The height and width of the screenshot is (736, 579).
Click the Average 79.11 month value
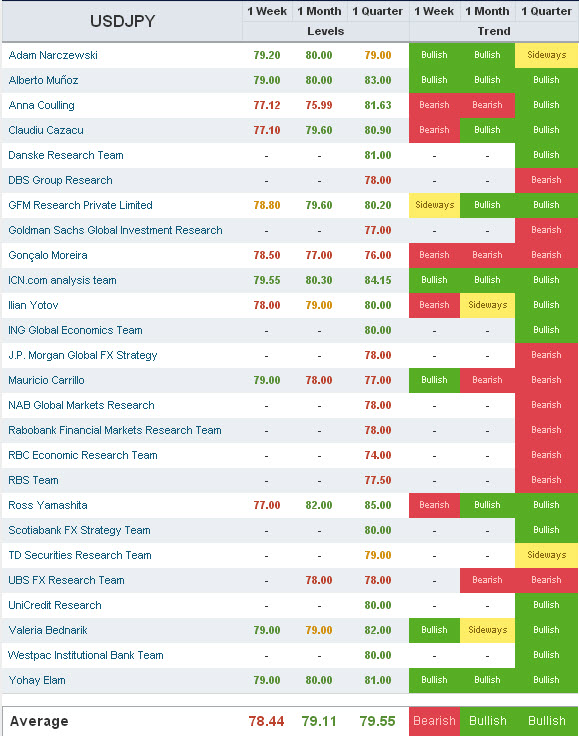[x=319, y=721]
